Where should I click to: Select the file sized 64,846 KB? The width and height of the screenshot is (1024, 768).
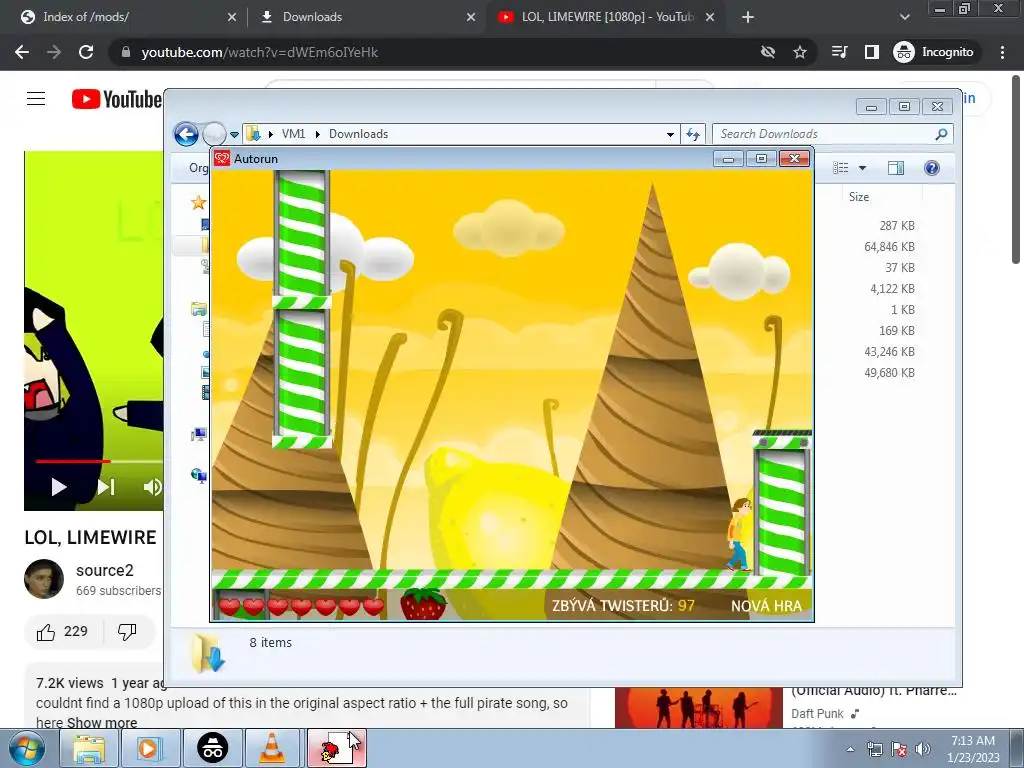click(x=889, y=247)
